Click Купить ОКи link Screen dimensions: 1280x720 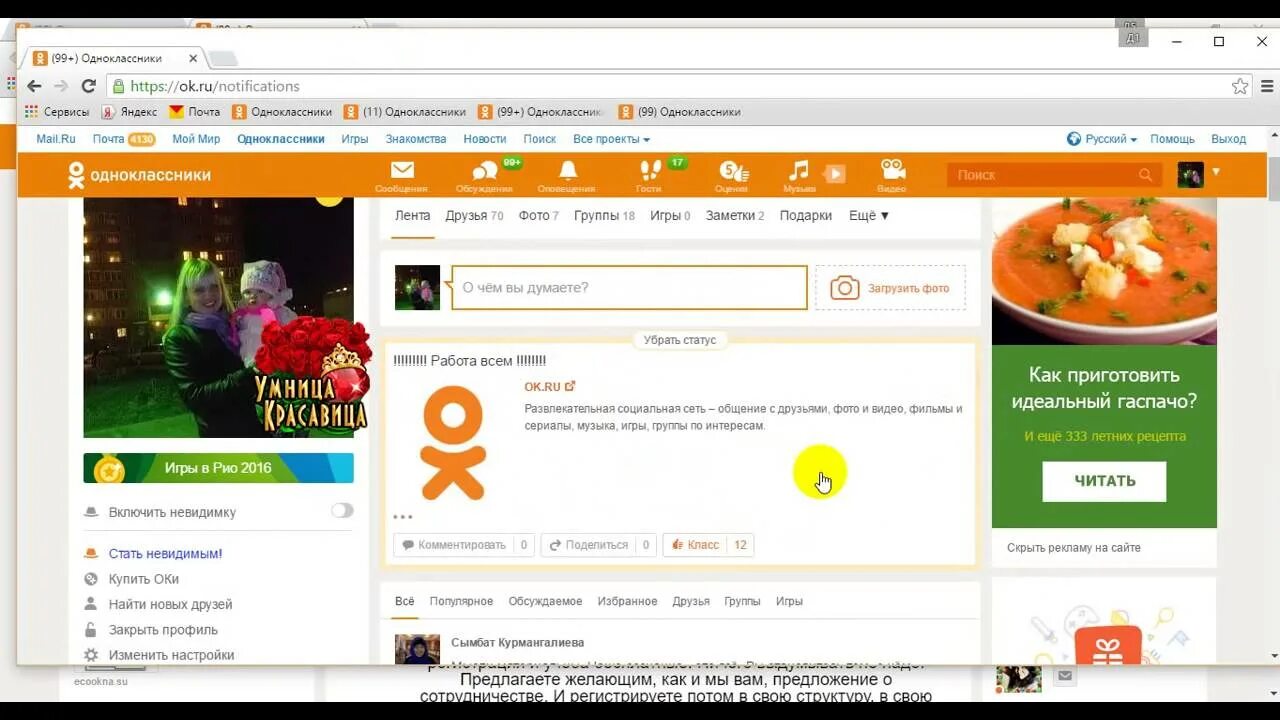(143, 579)
